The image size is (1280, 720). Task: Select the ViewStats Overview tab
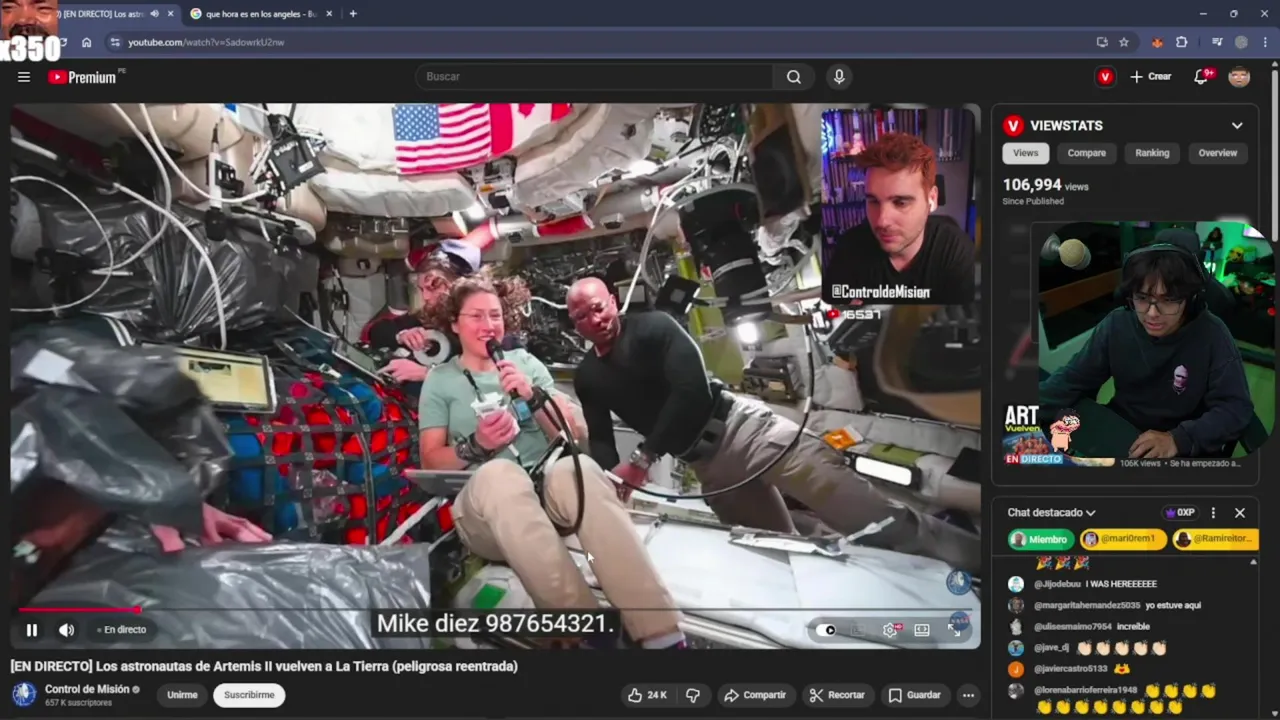tap(1218, 153)
